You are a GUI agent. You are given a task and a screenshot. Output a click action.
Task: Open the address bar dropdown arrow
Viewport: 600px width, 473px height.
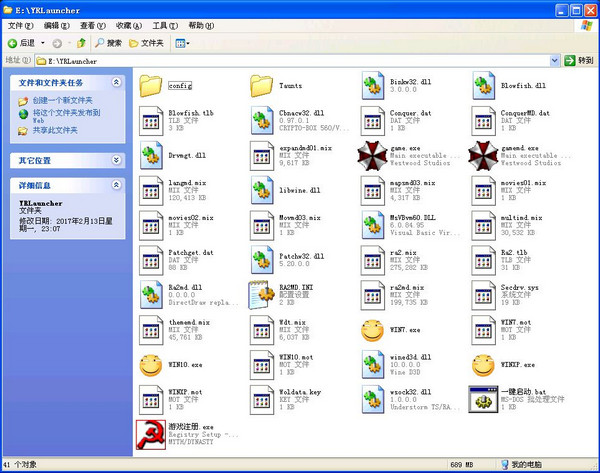[x=554, y=60]
